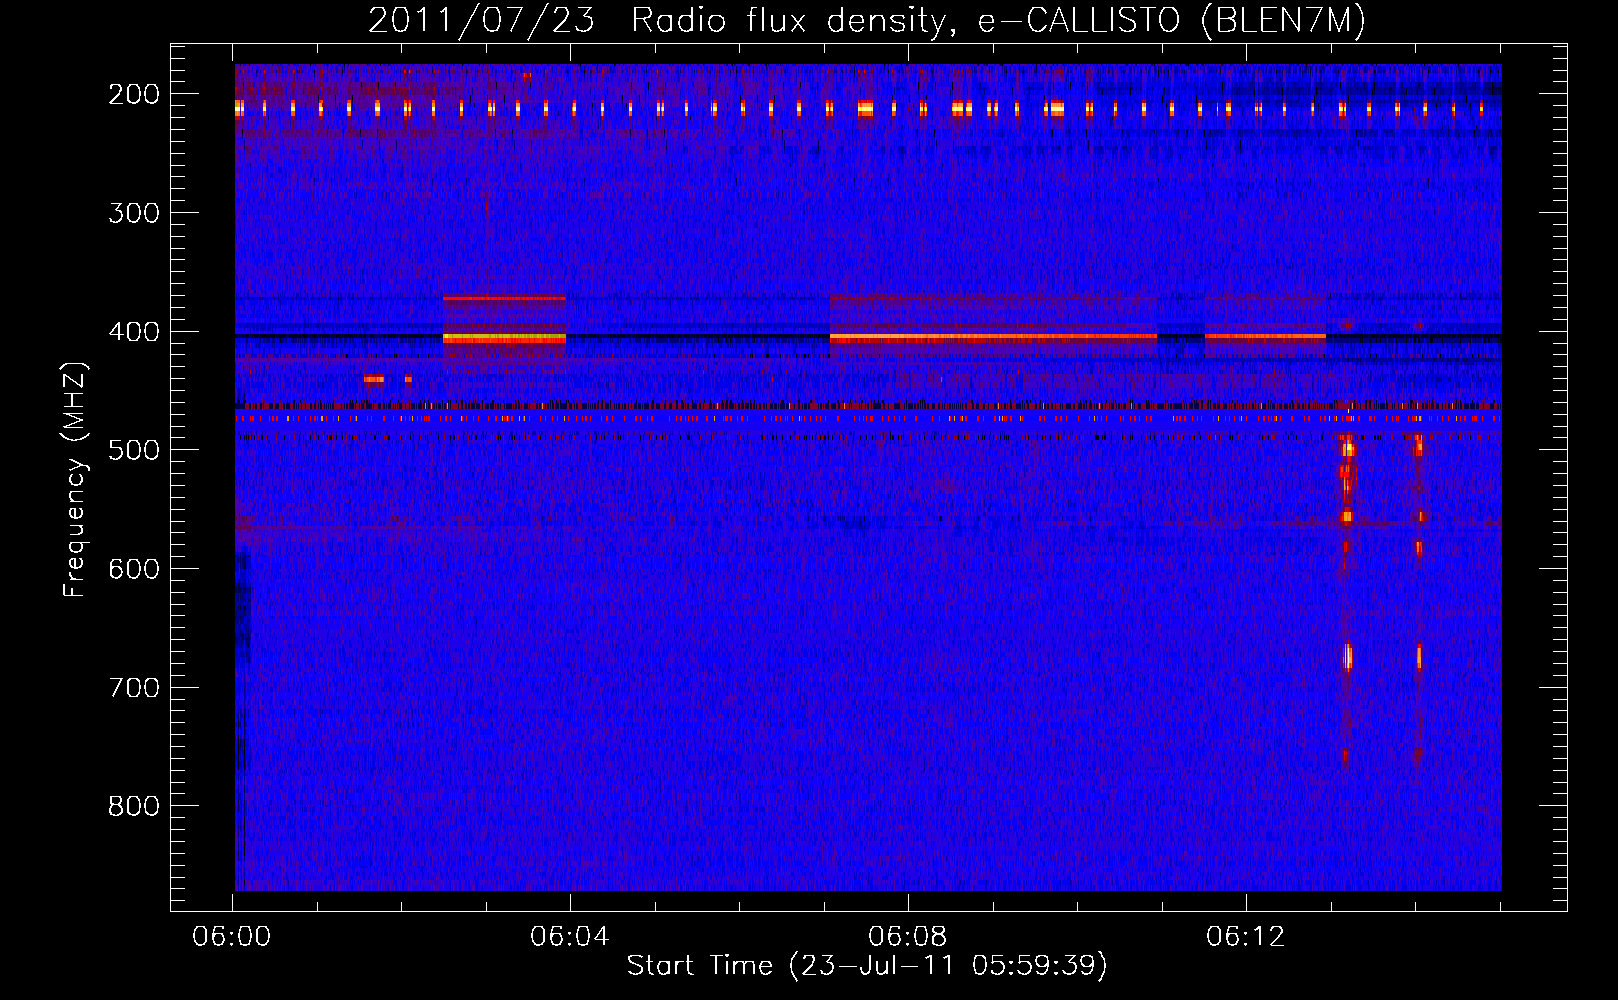This screenshot has width=1618, height=1000.
Task: Click the 'Frequency (MHZ)' axis label
Action: point(75,479)
